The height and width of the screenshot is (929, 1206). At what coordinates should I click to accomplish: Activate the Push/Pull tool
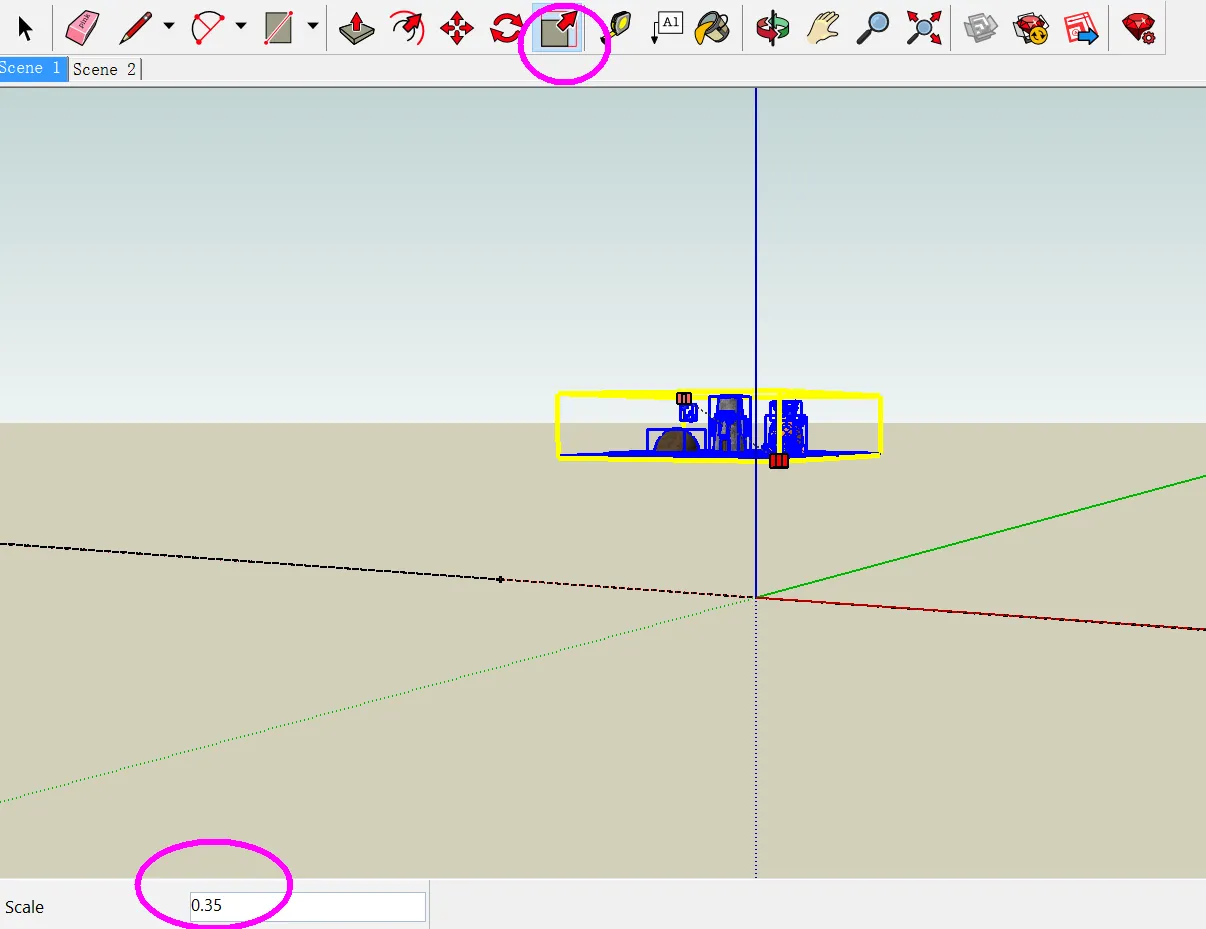[x=357, y=27]
